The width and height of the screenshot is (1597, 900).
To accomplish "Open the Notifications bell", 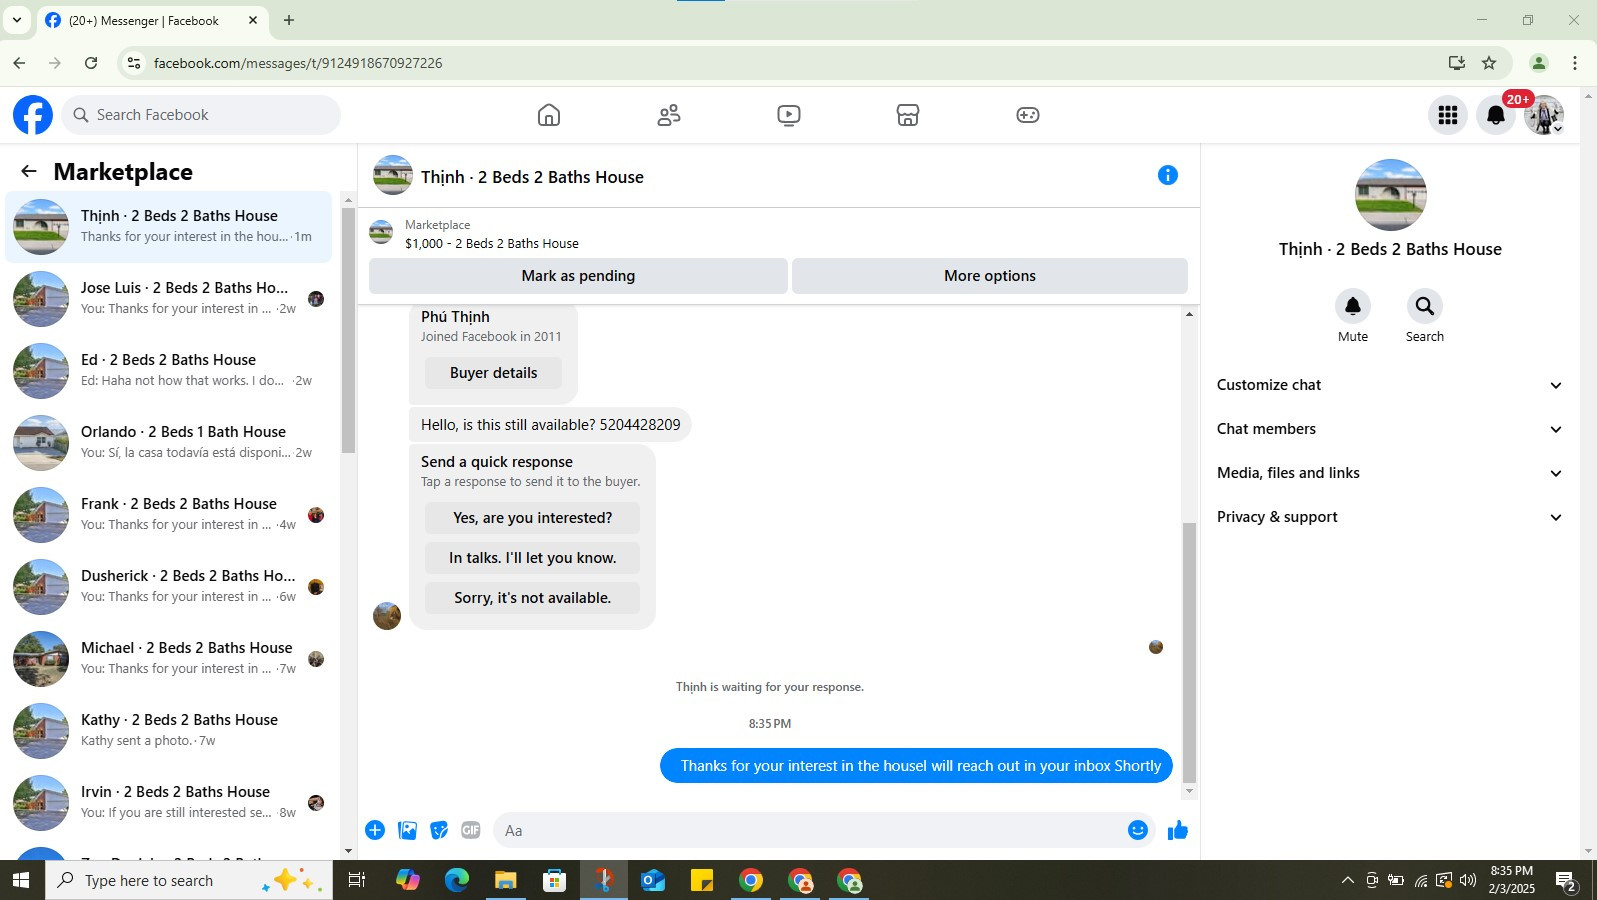I will pyautogui.click(x=1496, y=115).
